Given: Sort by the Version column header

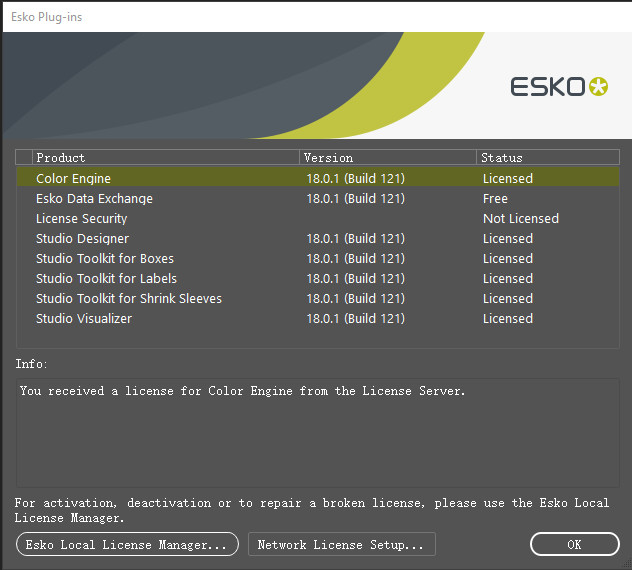Looking at the screenshot, I should point(388,157).
